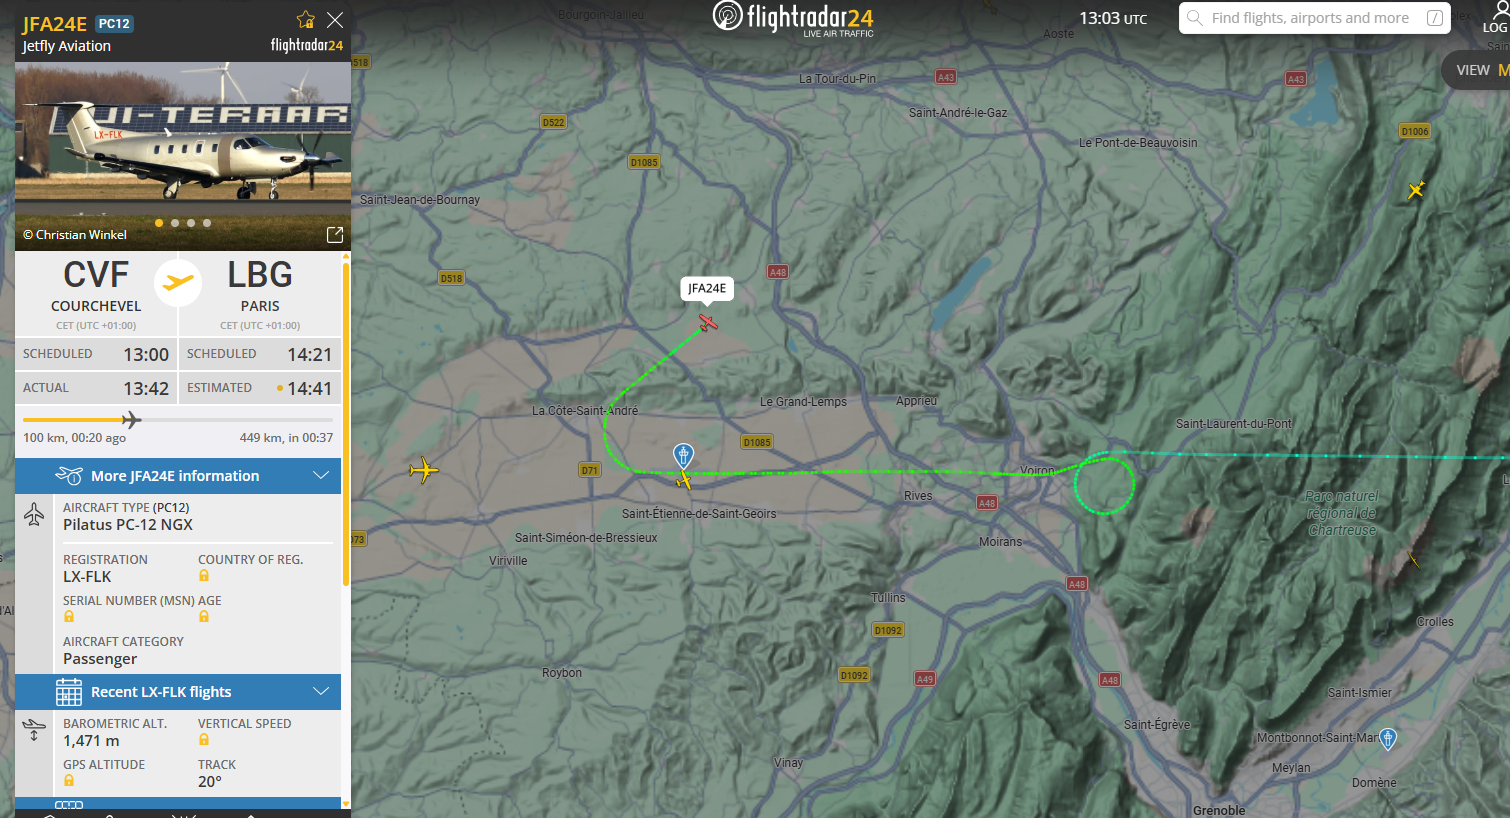The width and height of the screenshot is (1510, 818).
Task: Close the JFA24E flight panel
Action: [x=335, y=20]
